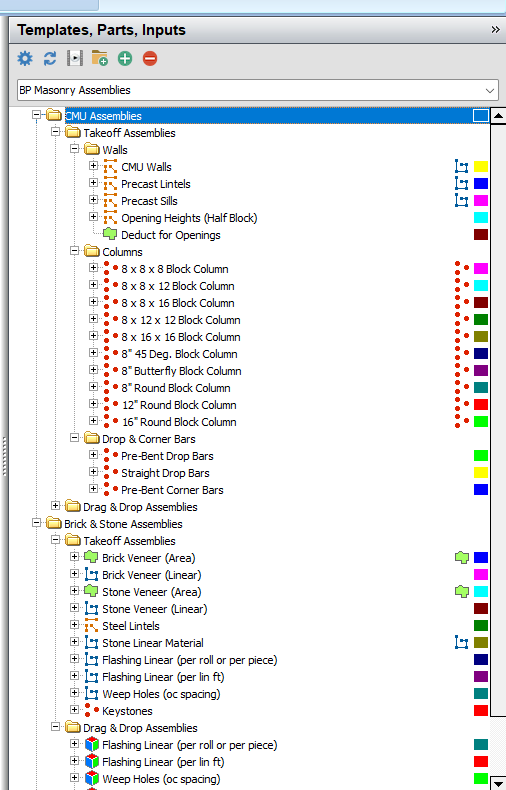Collapse the Walls folder
This screenshot has height=790, width=506.
75,149
